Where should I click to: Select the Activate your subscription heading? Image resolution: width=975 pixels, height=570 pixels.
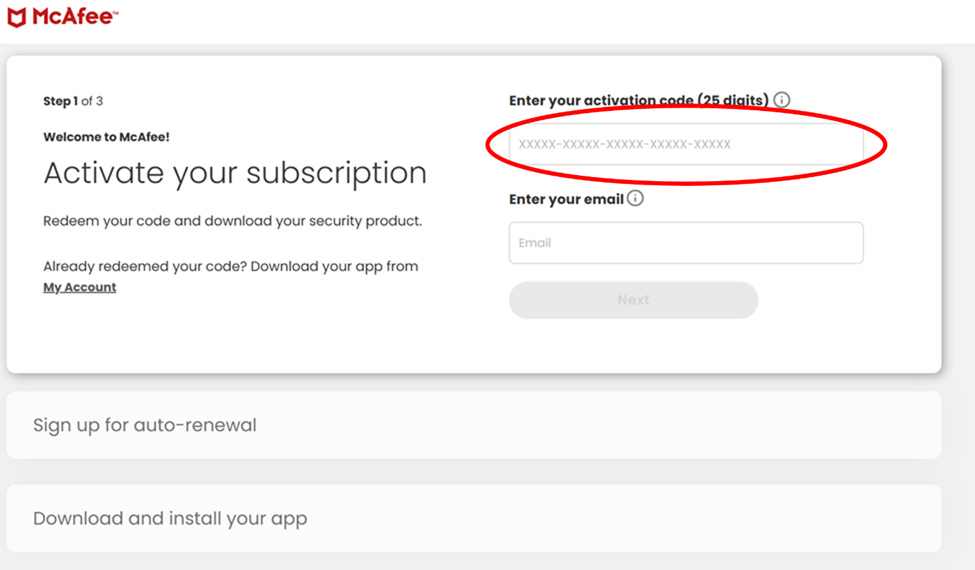click(235, 173)
